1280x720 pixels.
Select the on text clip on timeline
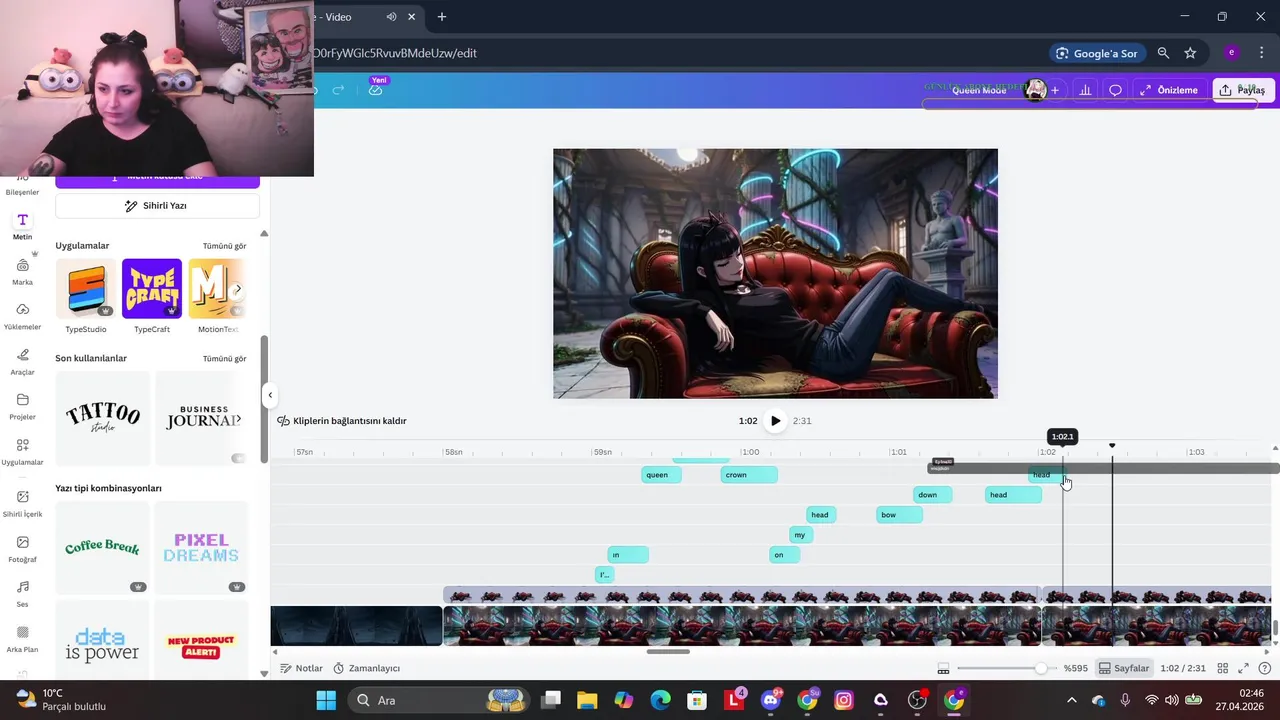784,555
